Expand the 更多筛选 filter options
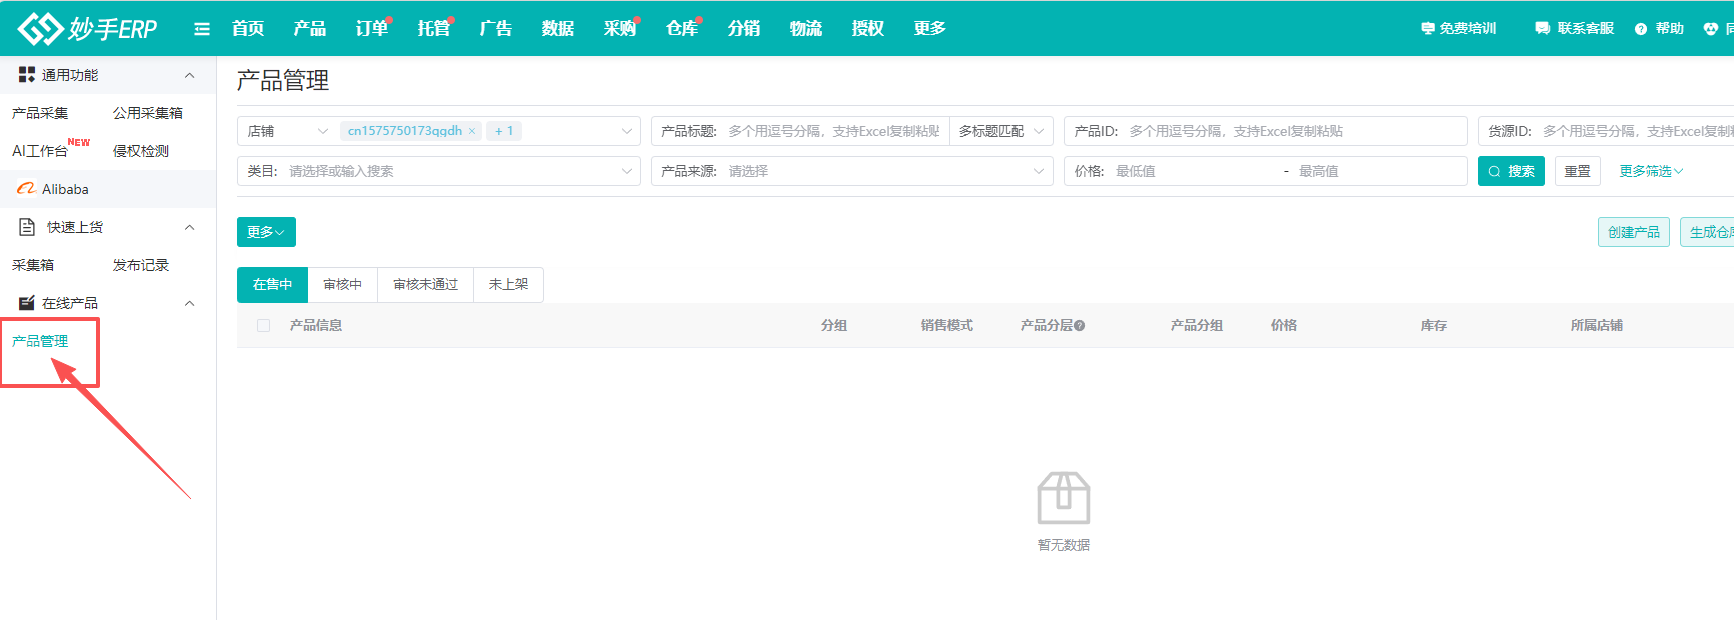Image resolution: width=1734 pixels, height=620 pixels. [x=1651, y=171]
